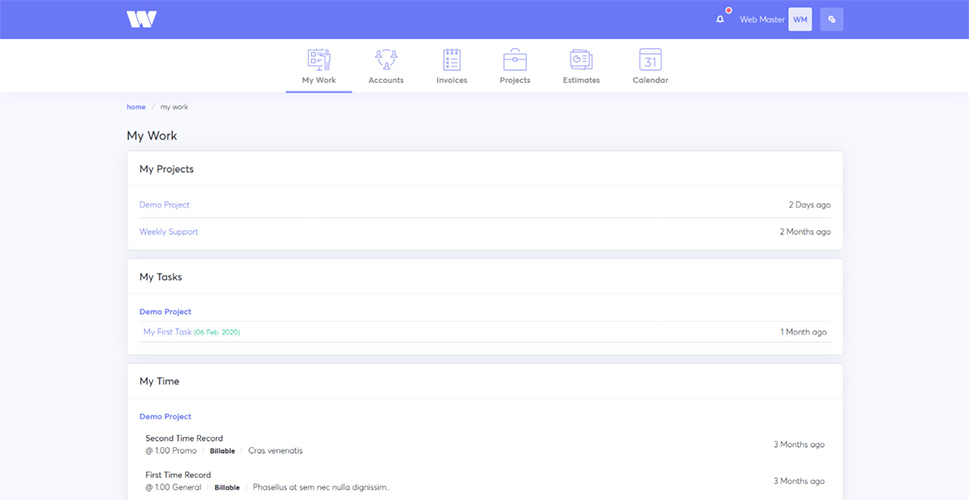Select the My Work icon
The image size is (969, 500).
319,59
